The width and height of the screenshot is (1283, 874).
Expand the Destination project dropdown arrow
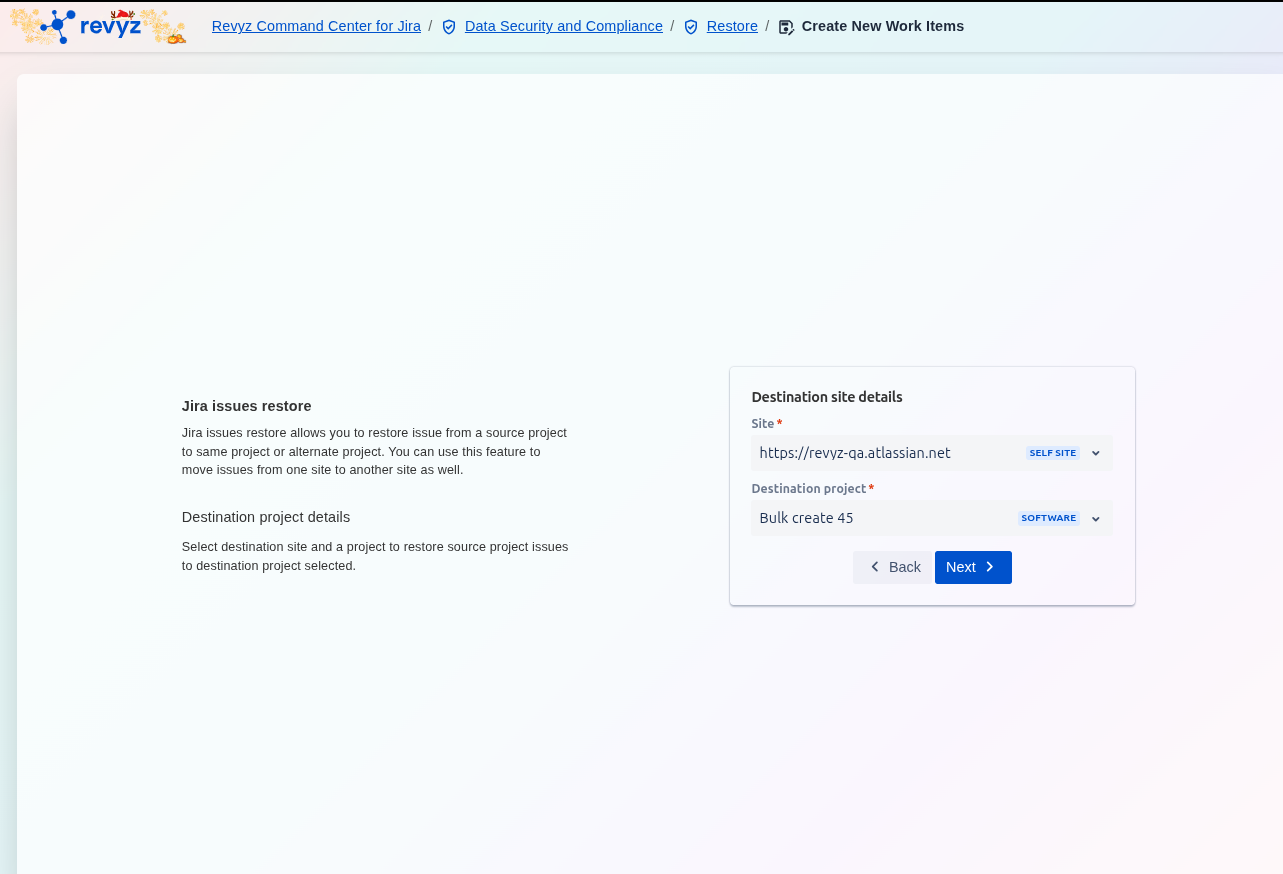(1096, 518)
